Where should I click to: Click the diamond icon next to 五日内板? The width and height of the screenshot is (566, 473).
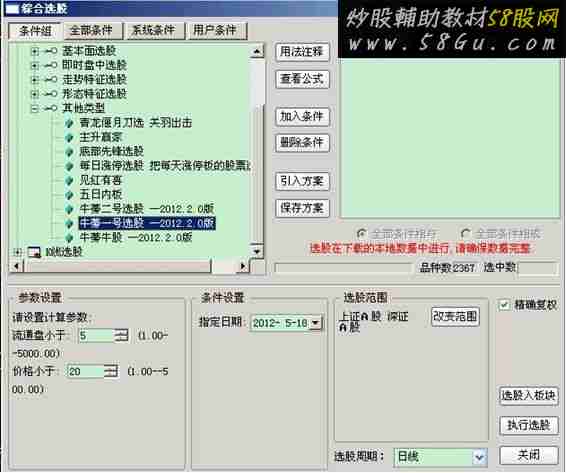pyautogui.click(x=69, y=195)
